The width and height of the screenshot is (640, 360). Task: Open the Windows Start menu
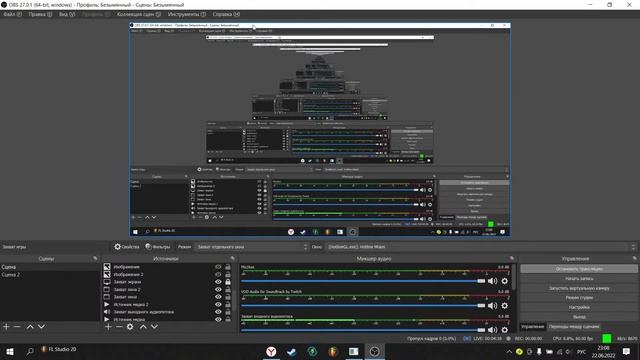pos(10,351)
